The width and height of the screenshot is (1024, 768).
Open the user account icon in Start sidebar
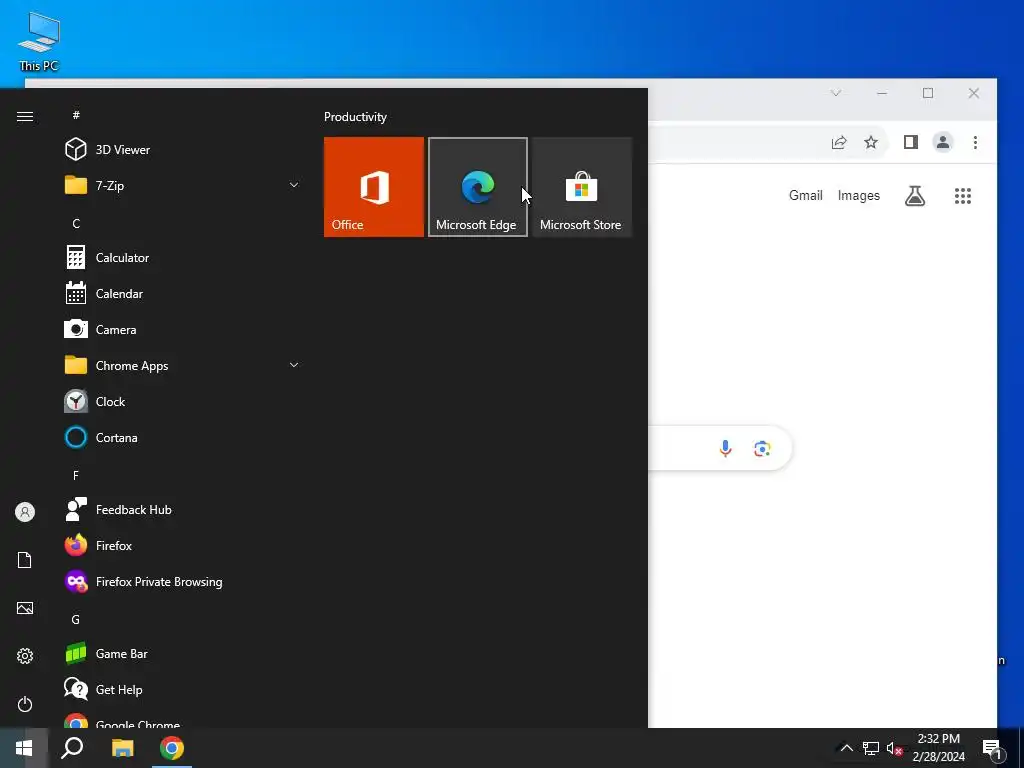(x=25, y=512)
